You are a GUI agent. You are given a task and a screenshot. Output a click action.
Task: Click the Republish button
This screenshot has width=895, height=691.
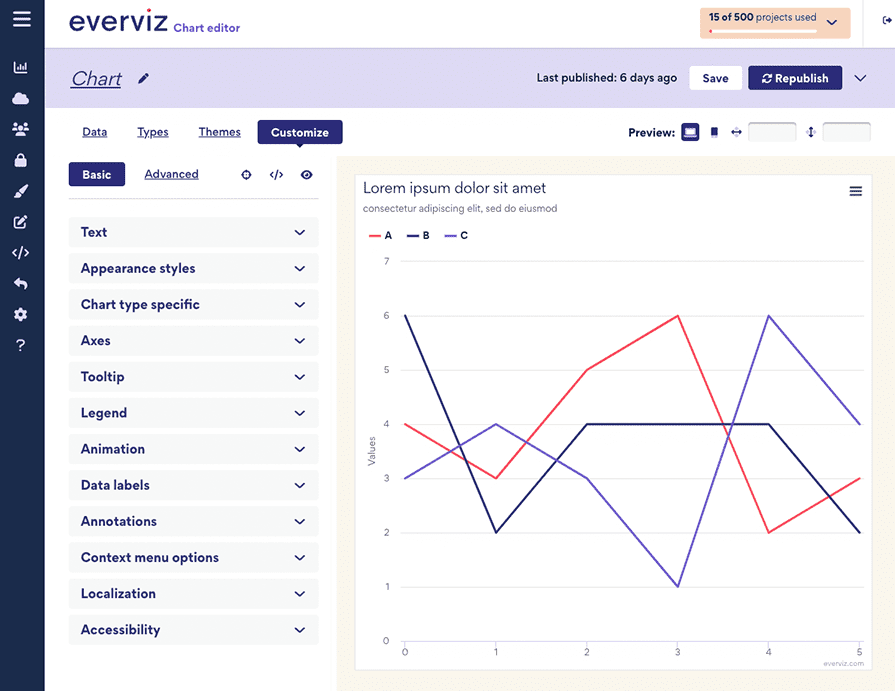[795, 78]
